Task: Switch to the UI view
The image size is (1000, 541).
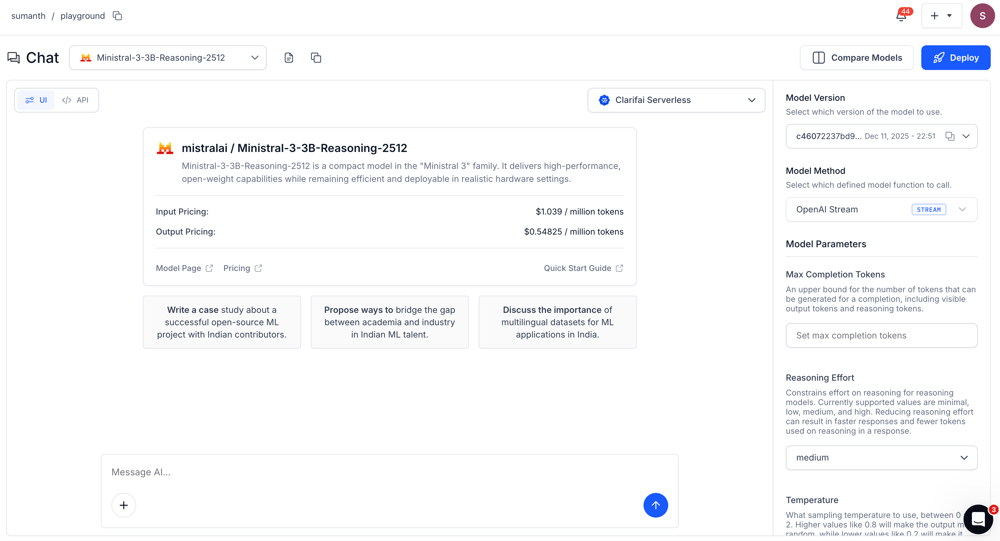Action: point(36,100)
